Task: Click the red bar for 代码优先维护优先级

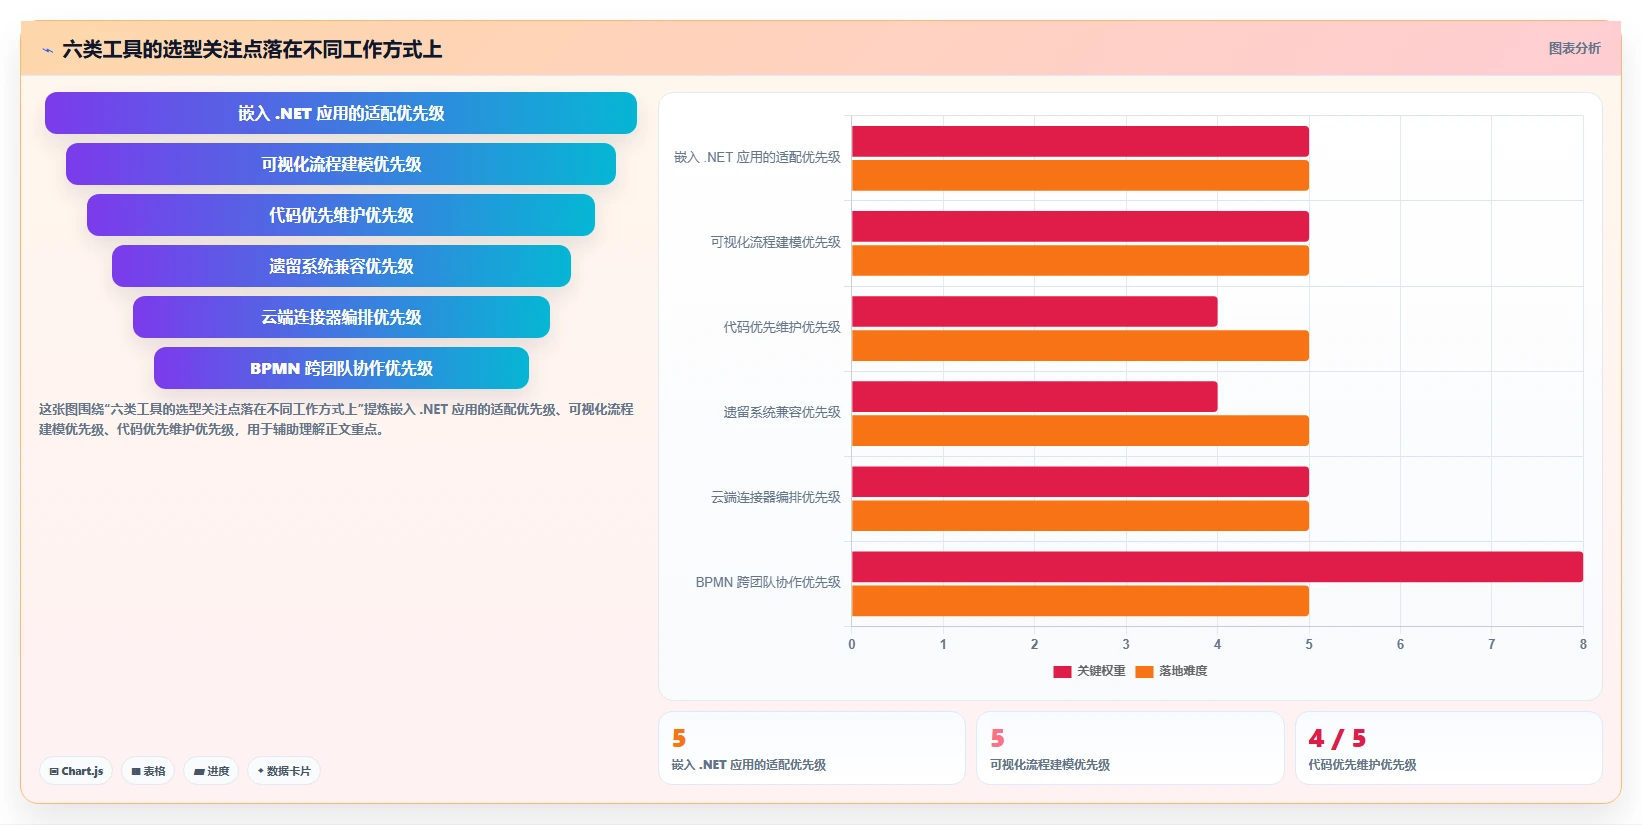Action: point(1035,311)
